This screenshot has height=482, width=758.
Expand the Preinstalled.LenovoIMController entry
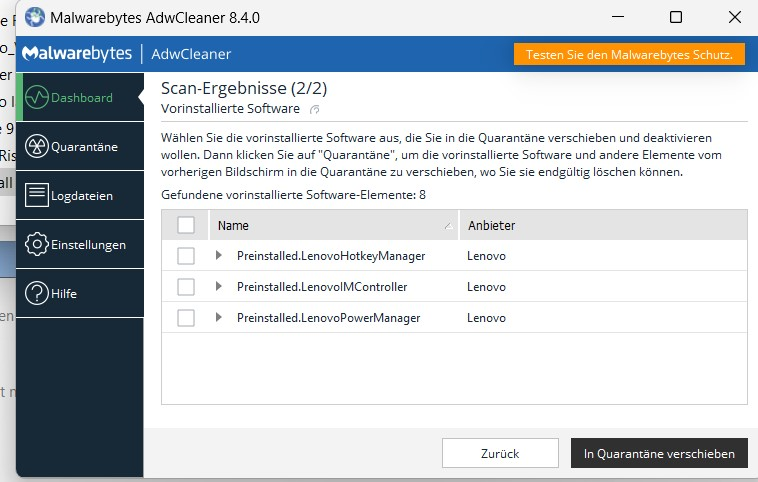click(x=219, y=287)
